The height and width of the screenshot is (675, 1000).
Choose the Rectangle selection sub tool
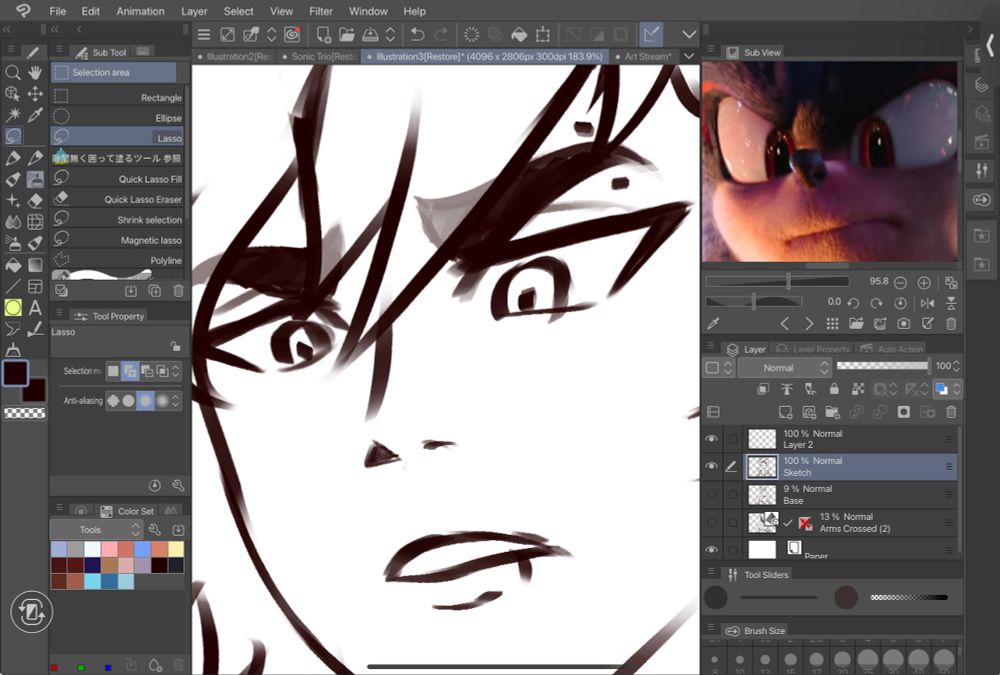coord(117,97)
